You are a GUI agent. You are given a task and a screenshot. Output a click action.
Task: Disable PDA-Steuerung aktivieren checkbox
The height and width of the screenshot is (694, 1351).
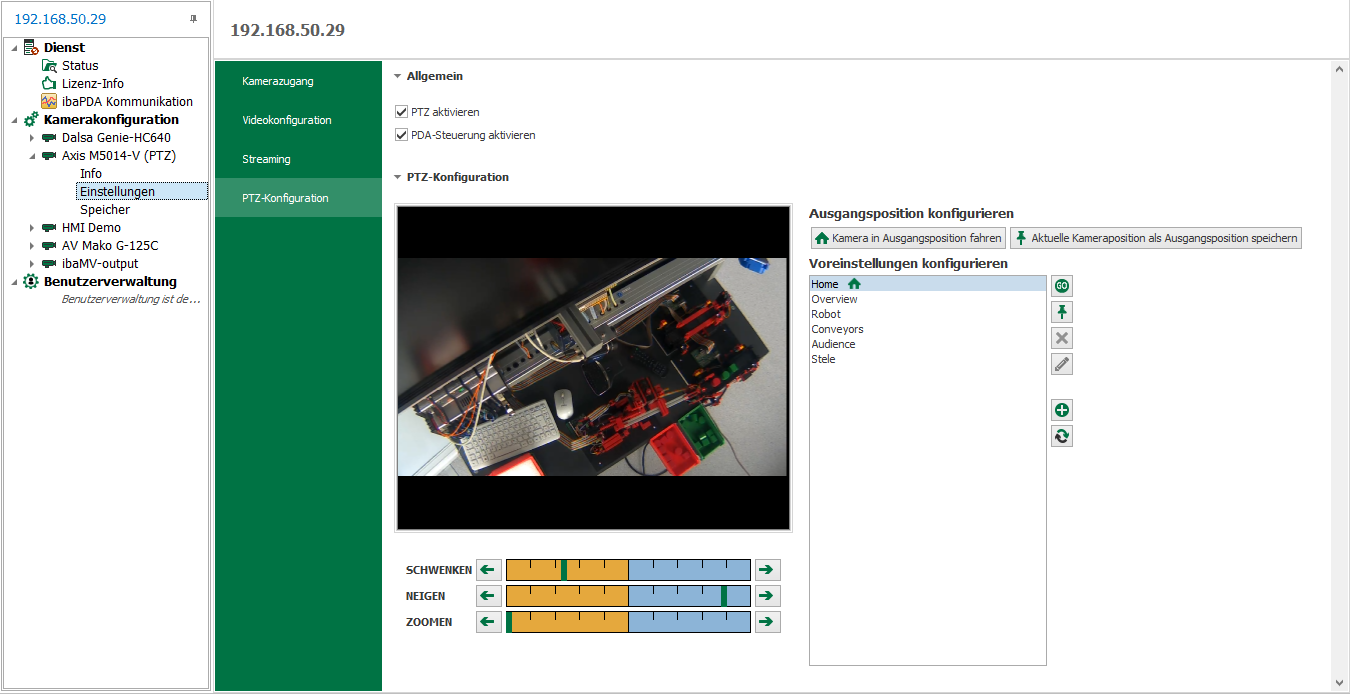[x=402, y=135]
